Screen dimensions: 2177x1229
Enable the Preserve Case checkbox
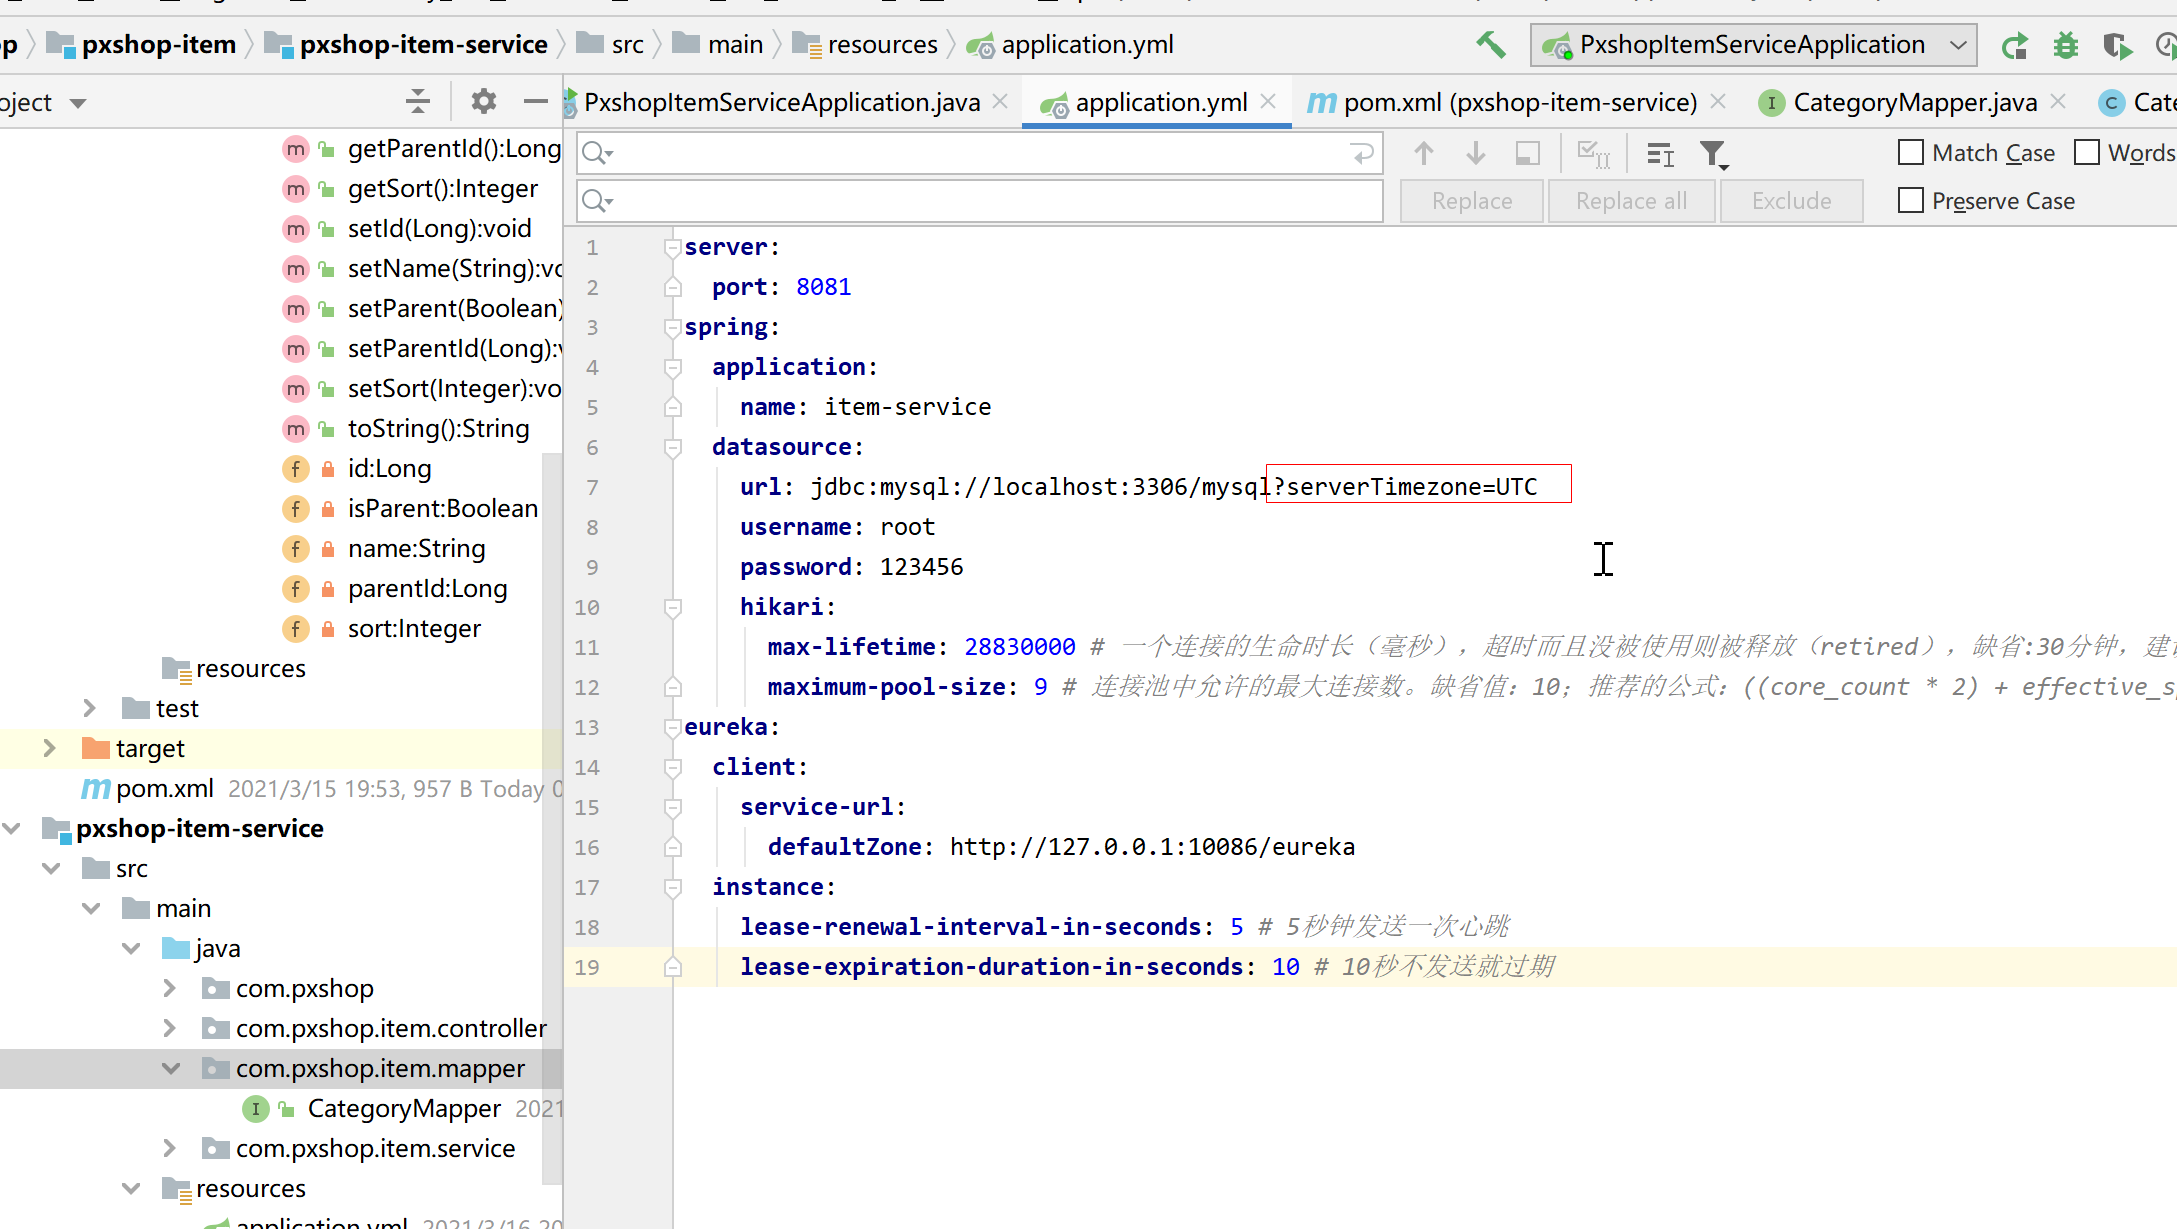click(1911, 201)
